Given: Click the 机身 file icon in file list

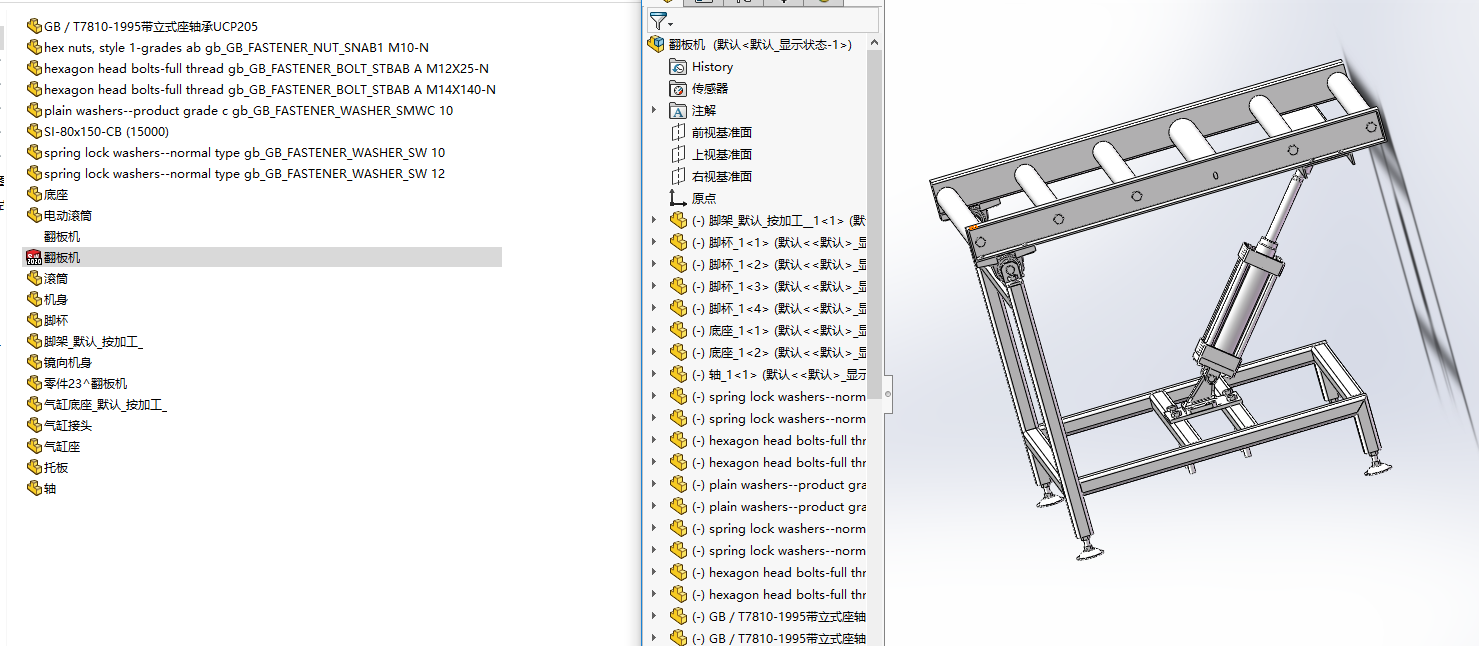Looking at the screenshot, I should pyautogui.click(x=35, y=299).
